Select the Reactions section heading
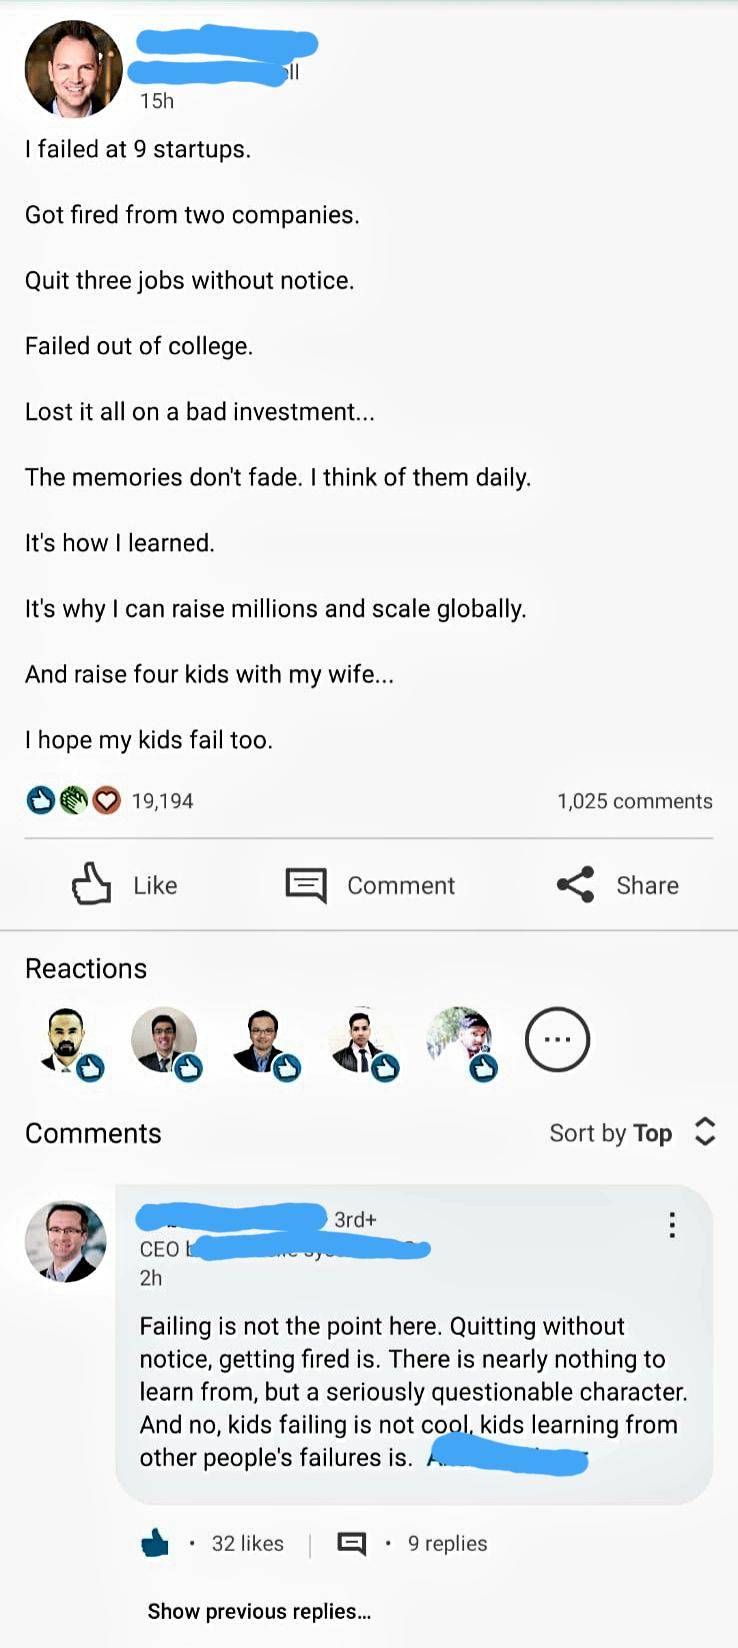Viewport: 738px width, 1648px height. [86, 967]
